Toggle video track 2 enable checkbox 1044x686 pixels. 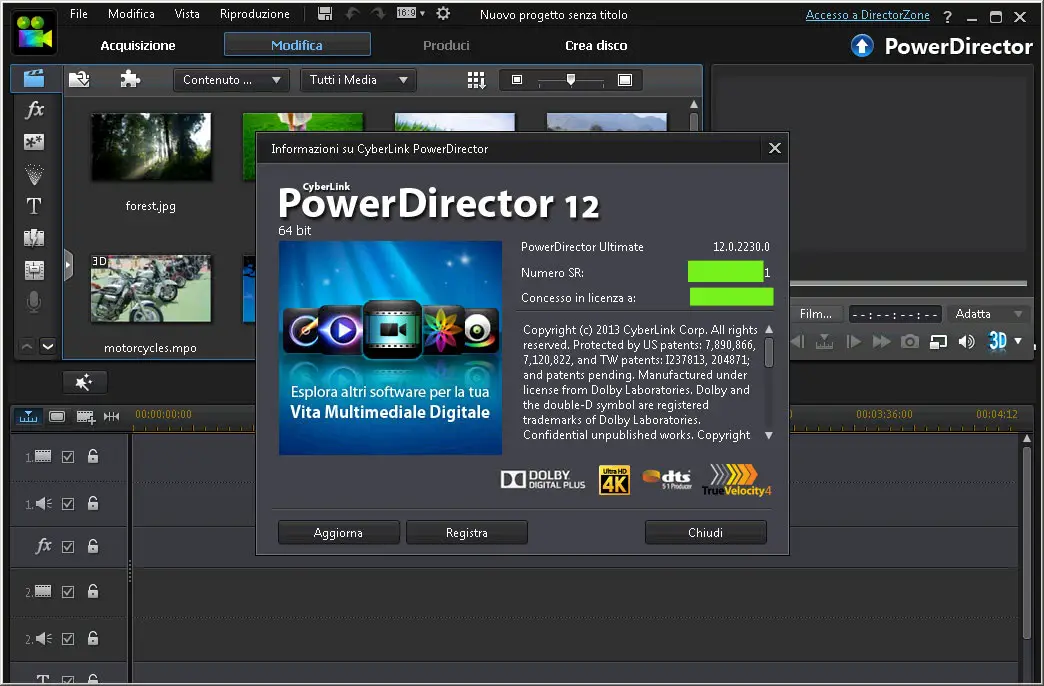pos(68,591)
